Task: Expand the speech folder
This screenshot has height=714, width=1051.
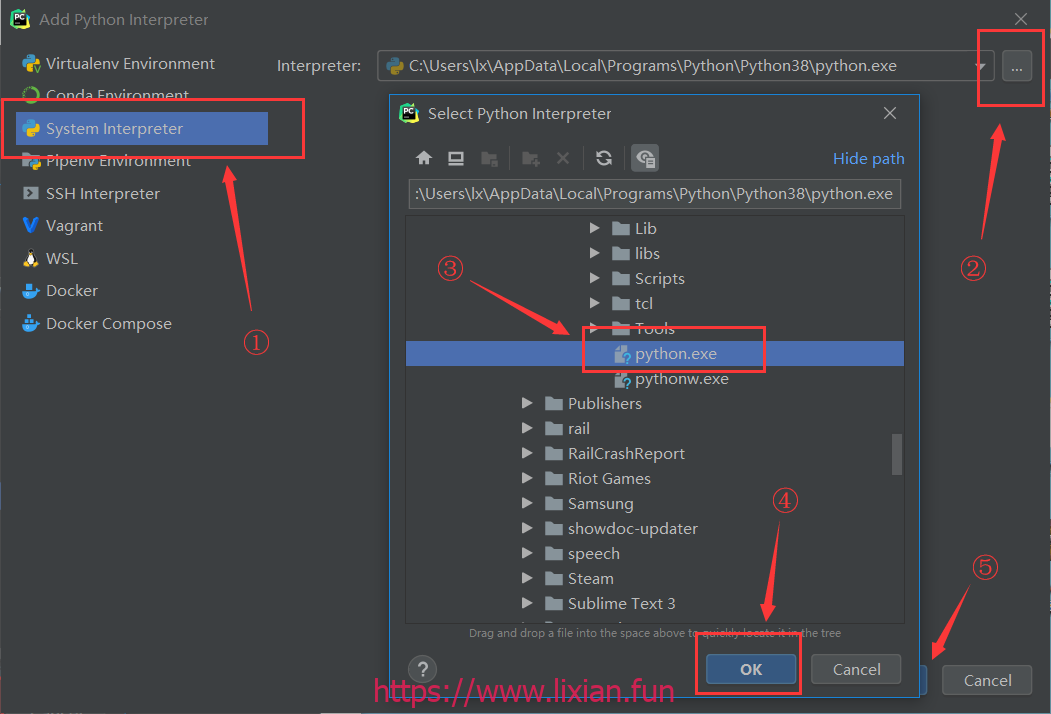Action: click(527, 553)
